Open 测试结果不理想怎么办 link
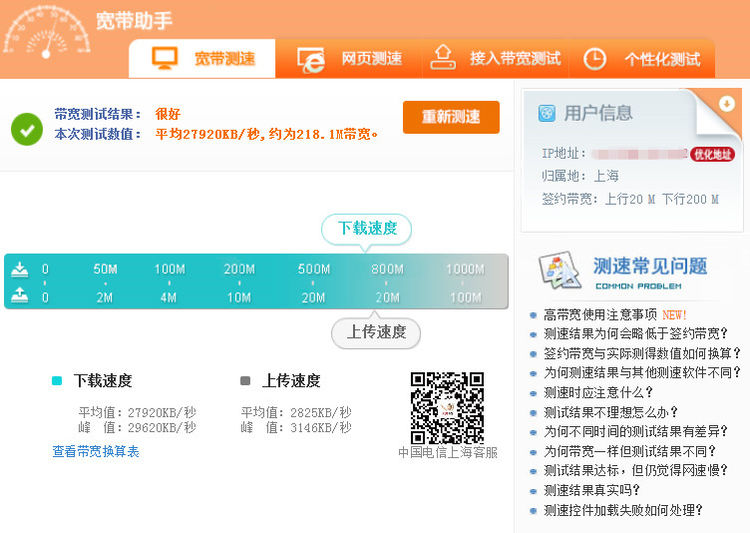 611,412
